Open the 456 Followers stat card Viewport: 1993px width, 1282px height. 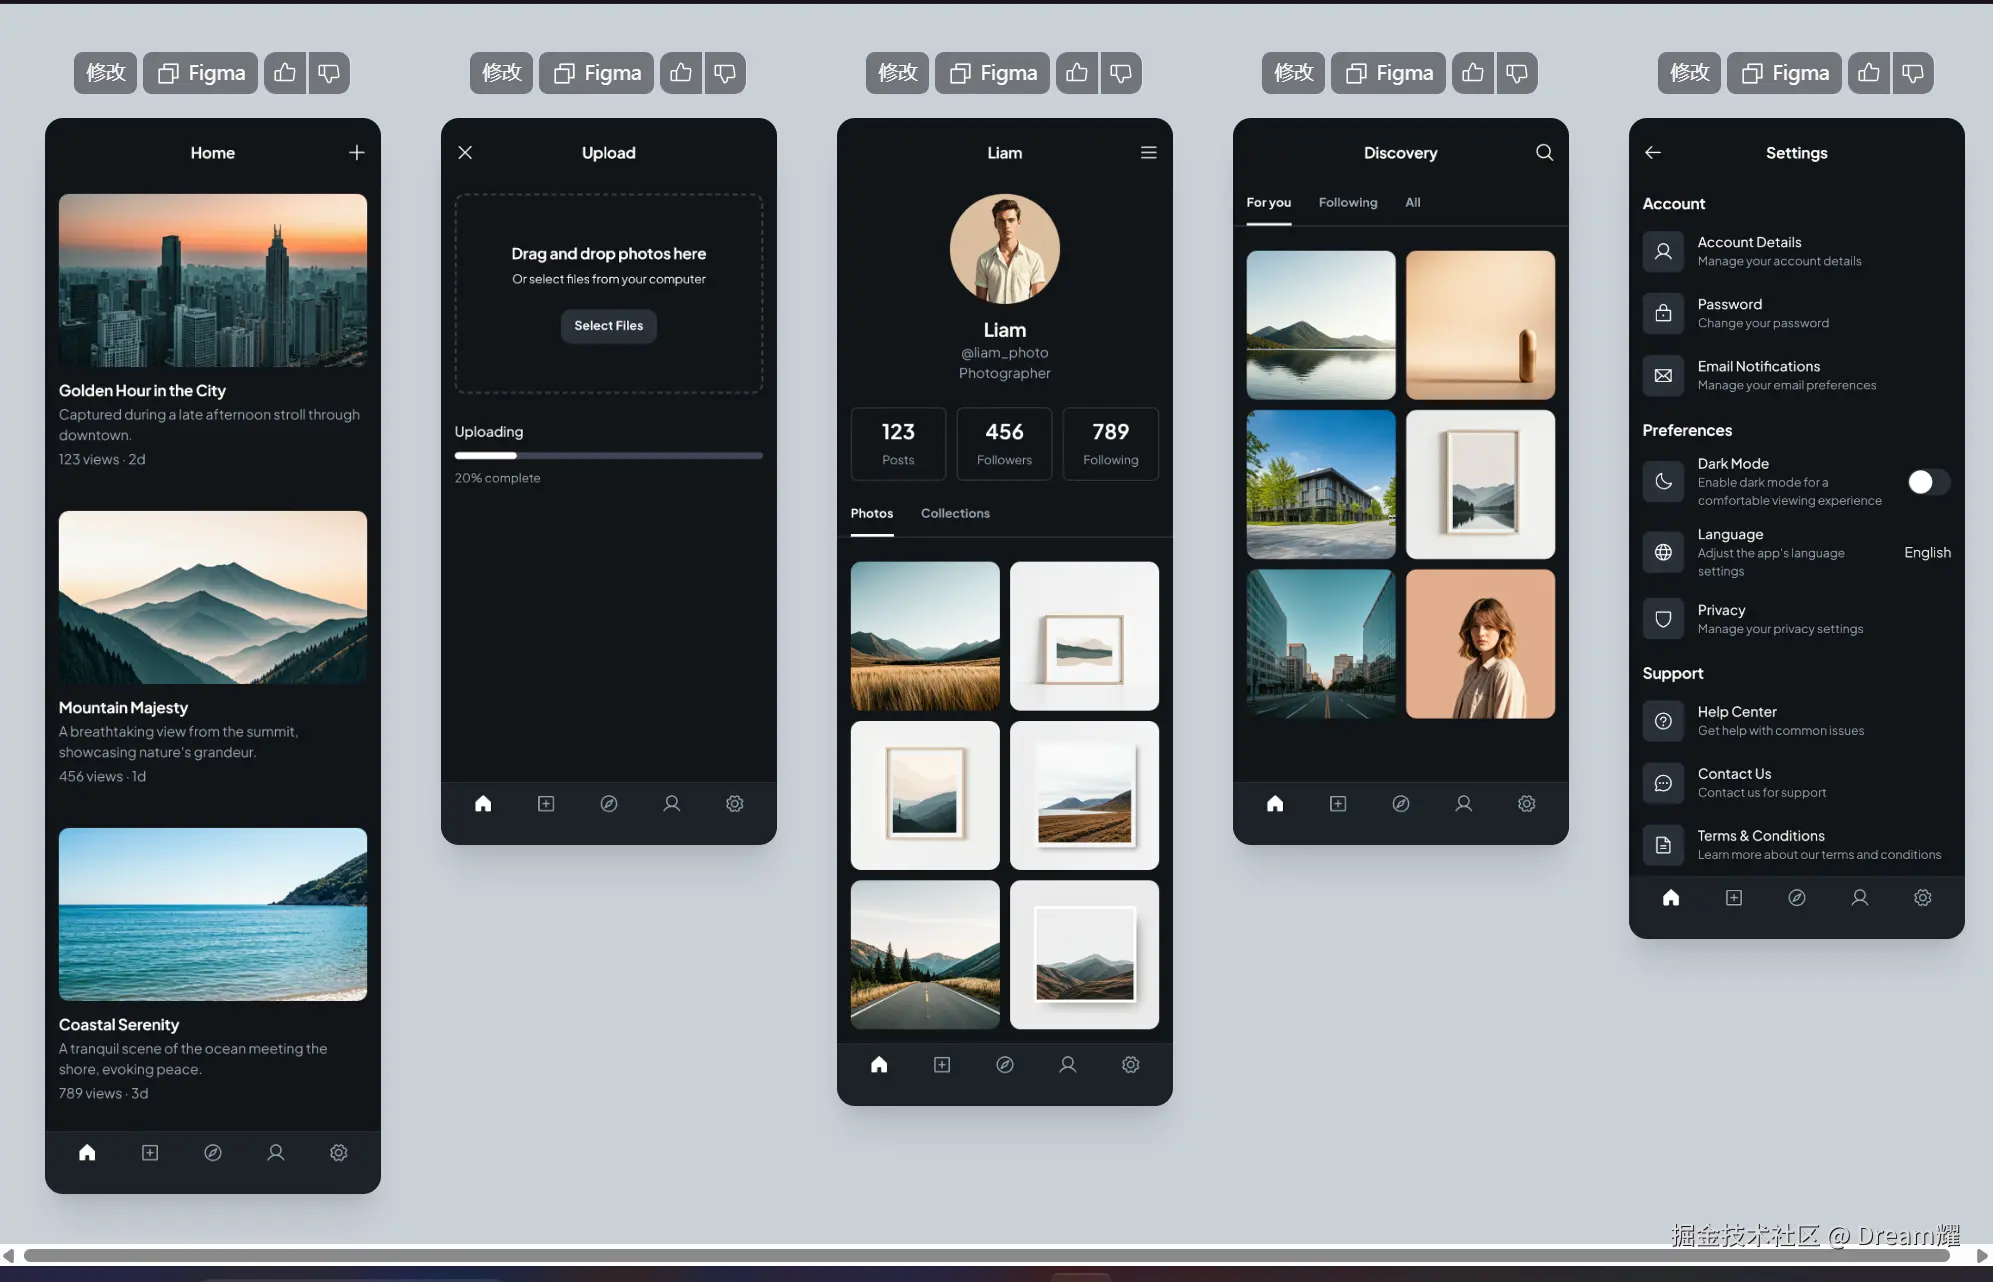(x=1004, y=444)
